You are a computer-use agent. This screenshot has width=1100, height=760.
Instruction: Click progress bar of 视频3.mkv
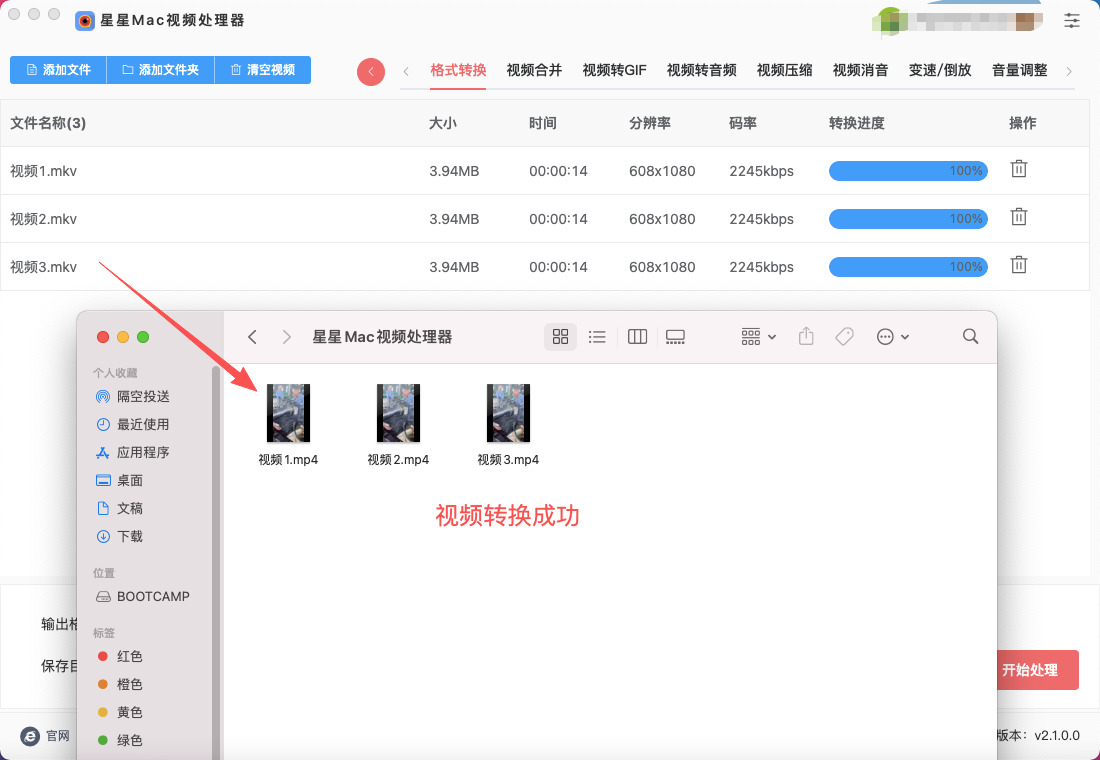point(908,267)
